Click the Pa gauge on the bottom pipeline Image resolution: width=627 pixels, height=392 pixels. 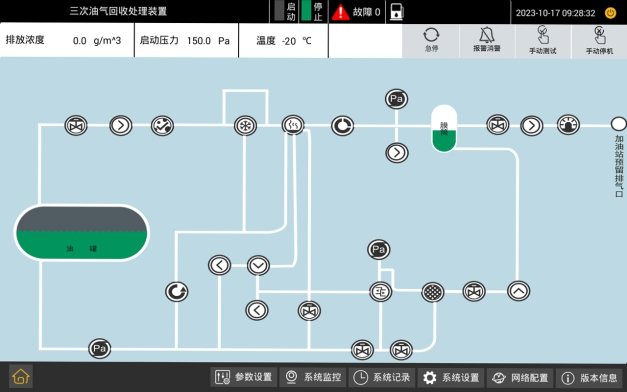tap(100, 348)
